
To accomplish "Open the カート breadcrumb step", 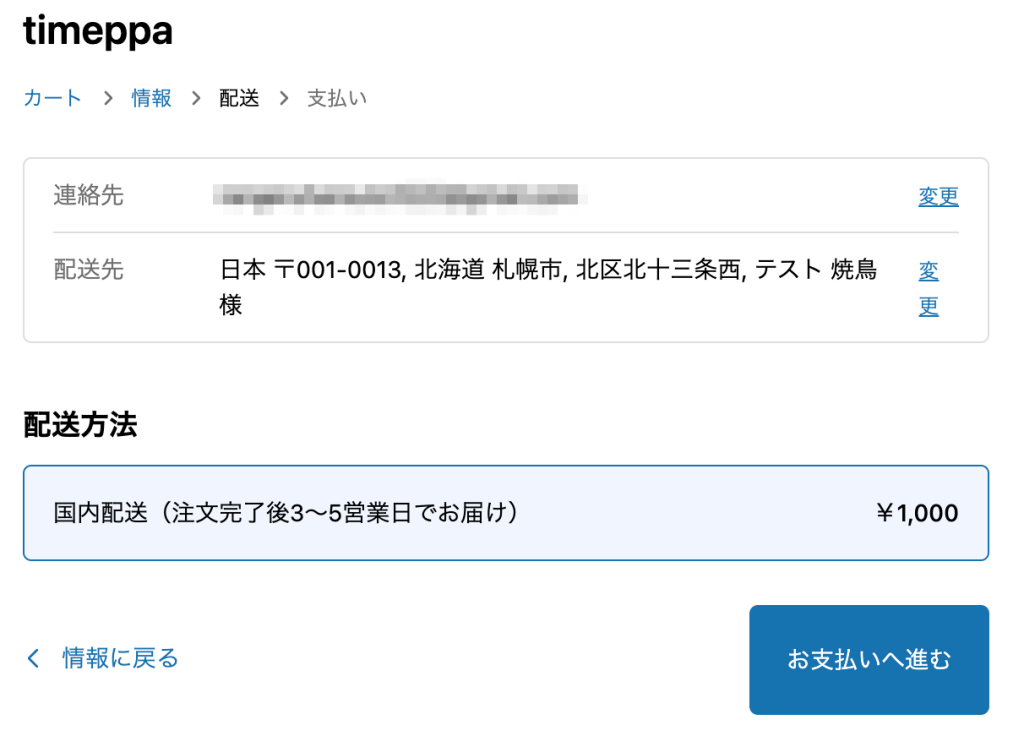I will [51, 98].
